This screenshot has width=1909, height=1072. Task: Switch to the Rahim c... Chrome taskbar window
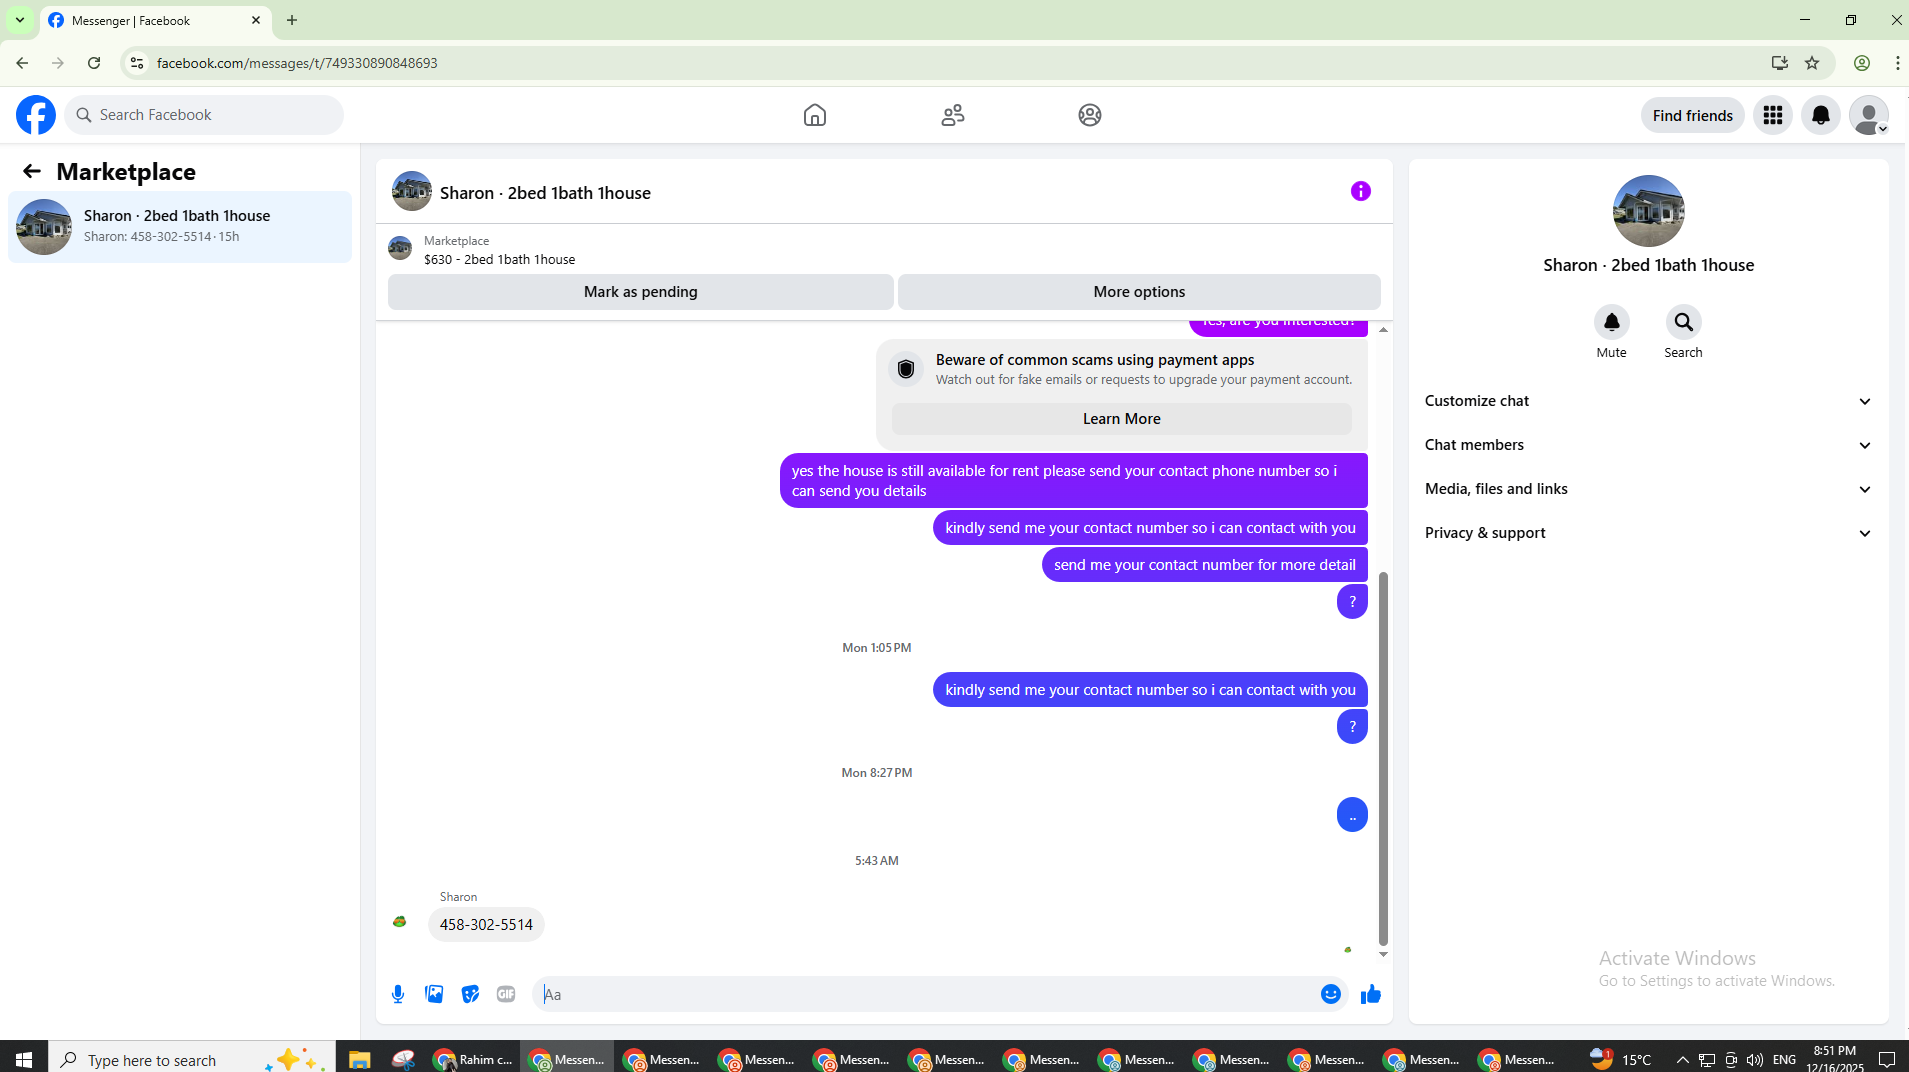pyautogui.click(x=473, y=1059)
